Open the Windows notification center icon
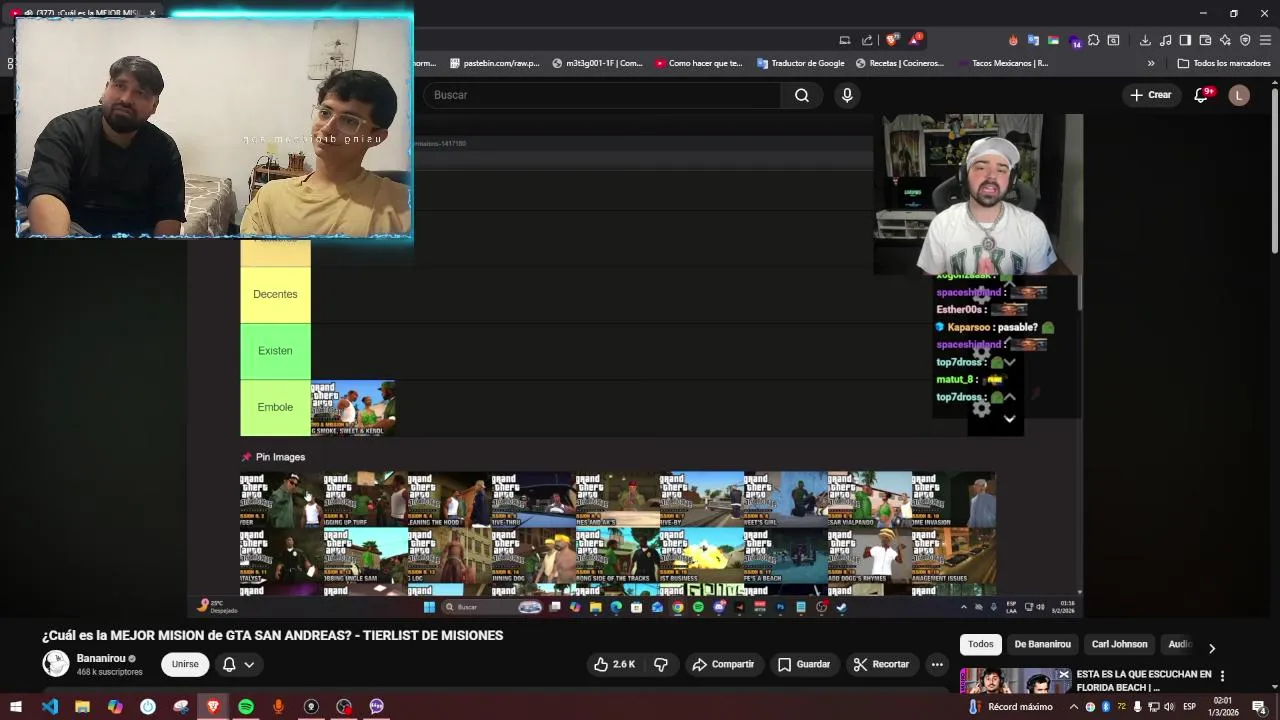1280x720 pixels. click(x=1259, y=707)
